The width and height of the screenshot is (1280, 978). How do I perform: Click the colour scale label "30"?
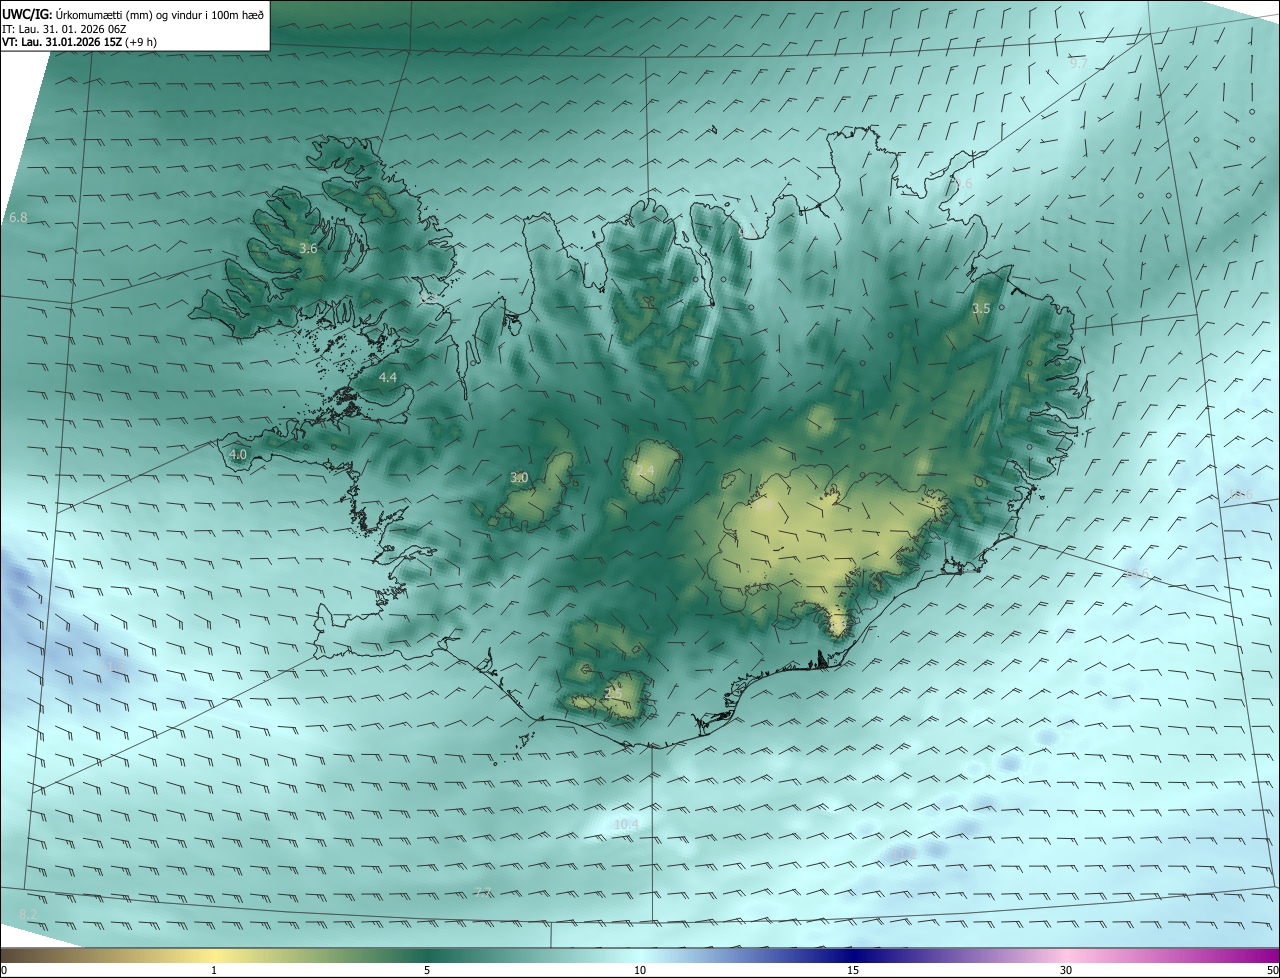click(1066, 970)
